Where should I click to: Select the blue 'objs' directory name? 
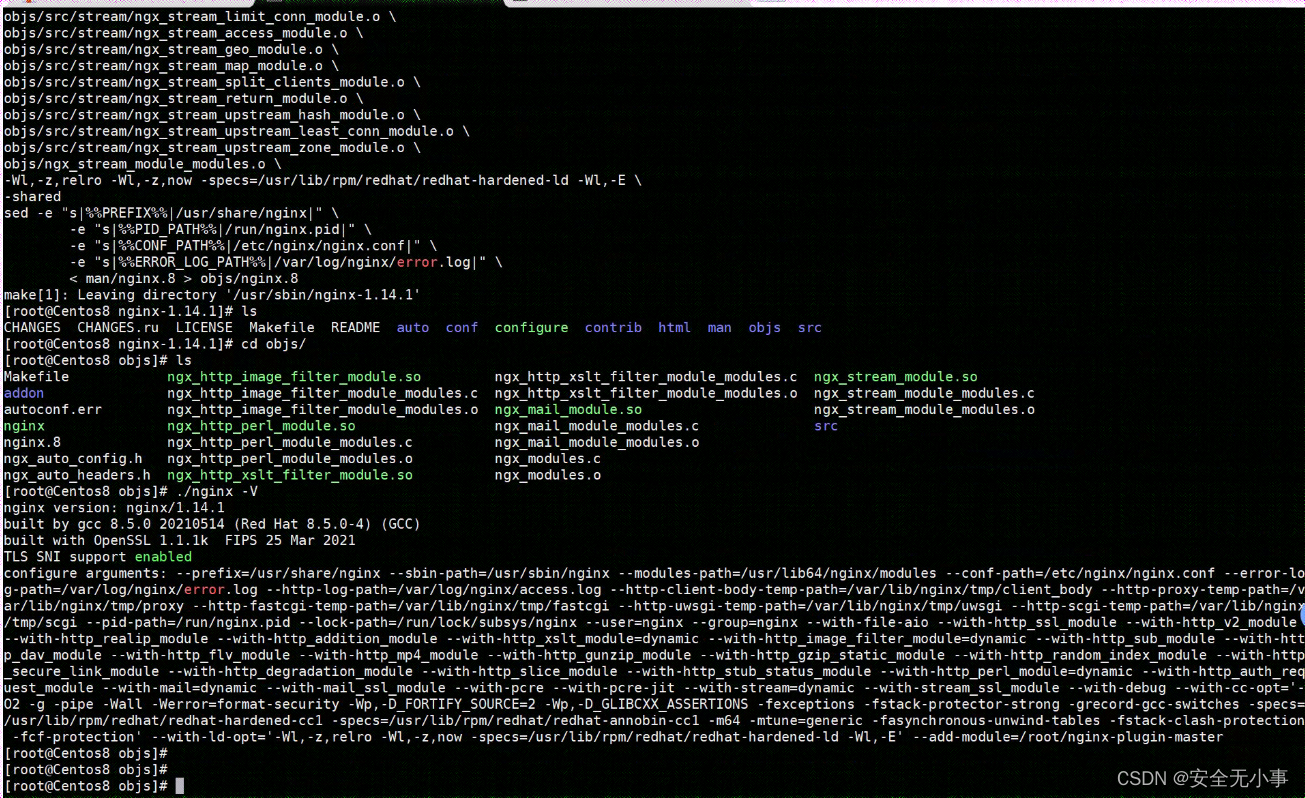(x=765, y=327)
